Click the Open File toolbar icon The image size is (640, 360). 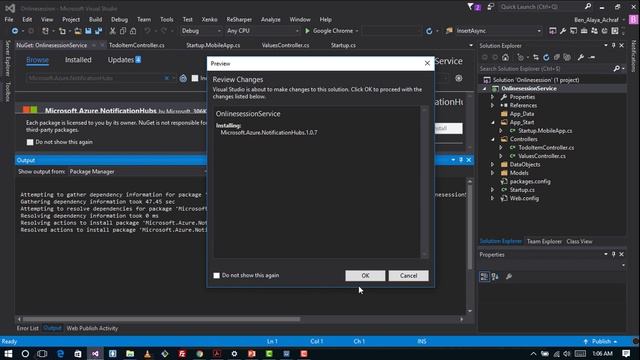pos(78,31)
